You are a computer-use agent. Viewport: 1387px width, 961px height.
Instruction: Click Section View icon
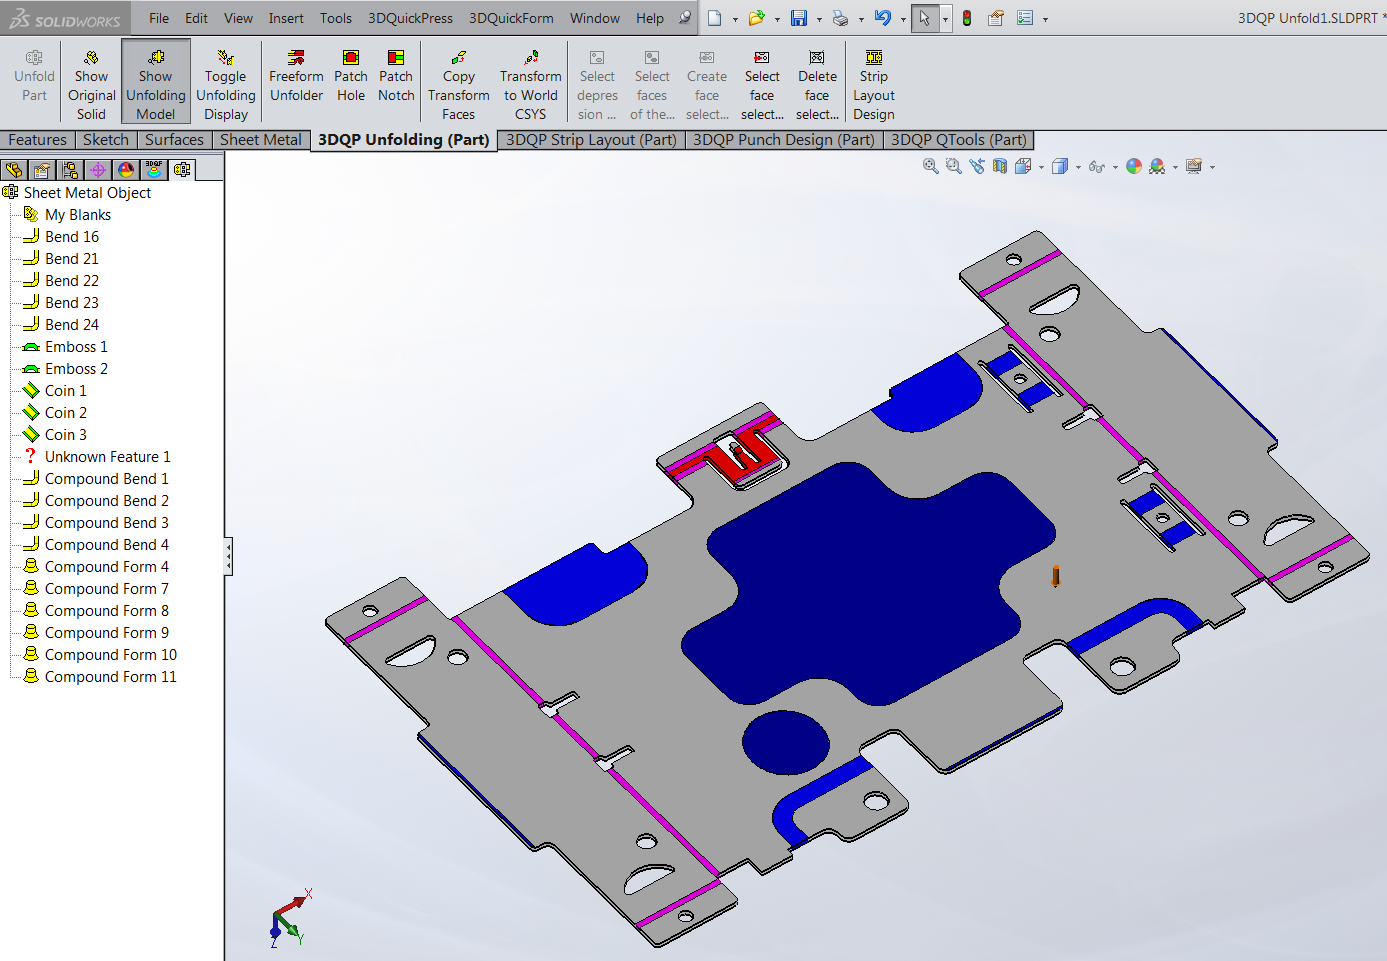[1000, 167]
